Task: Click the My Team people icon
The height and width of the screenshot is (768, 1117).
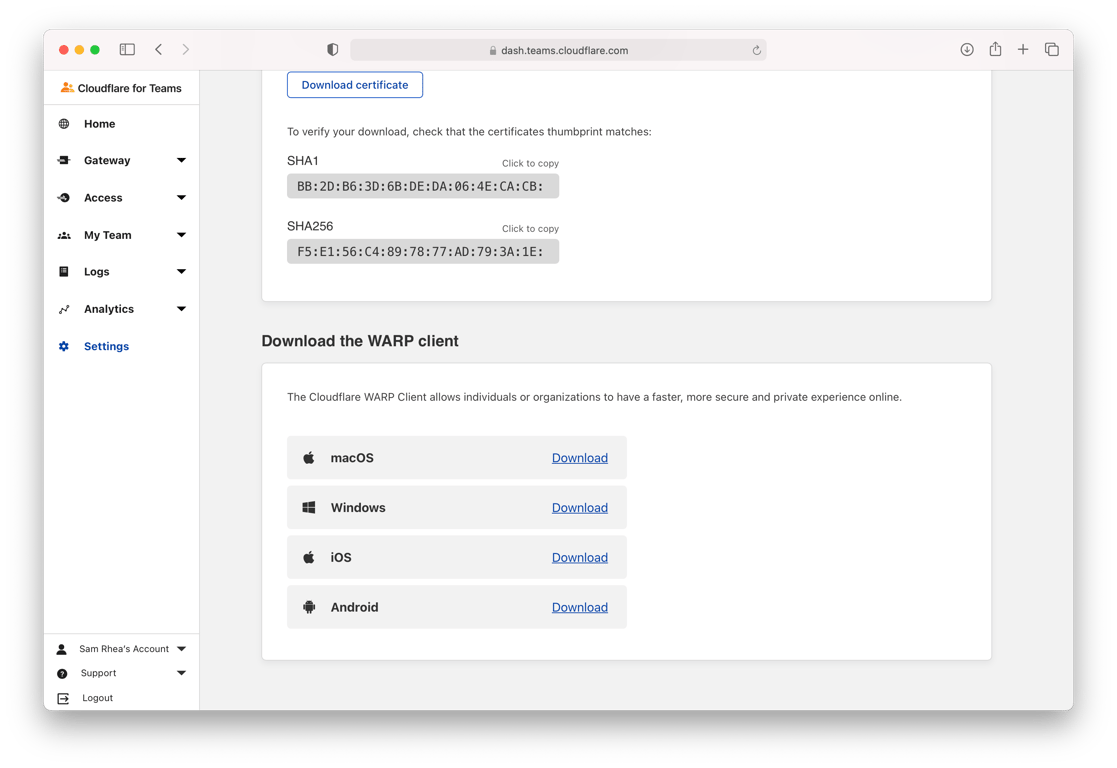Action: point(64,235)
